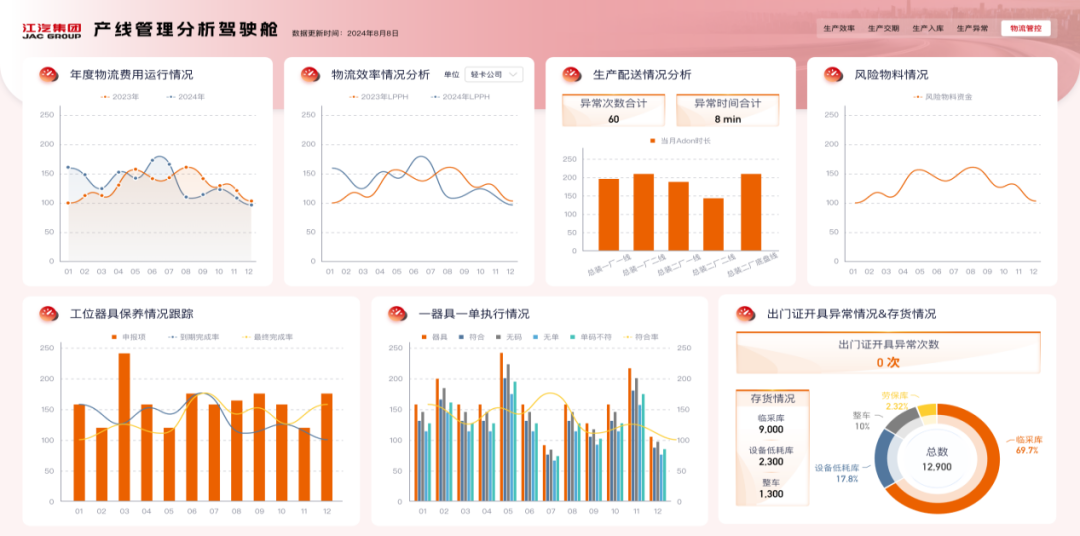The width and height of the screenshot is (1080, 536).
Task: Toggle the 2023年 legend series
Action: tap(120, 97)
